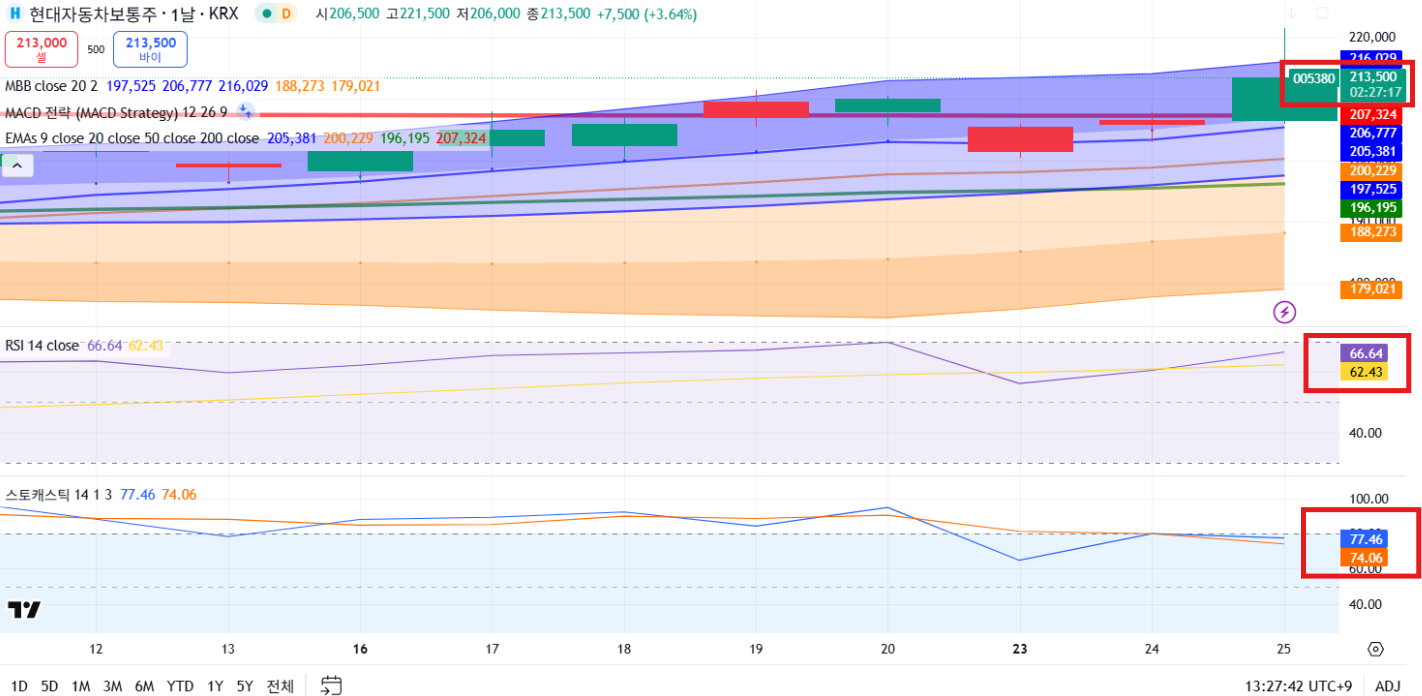1422x696 pixels.
Task: Click the change value +7,500 (+3.64%)
Action: [x=647, y=14]
